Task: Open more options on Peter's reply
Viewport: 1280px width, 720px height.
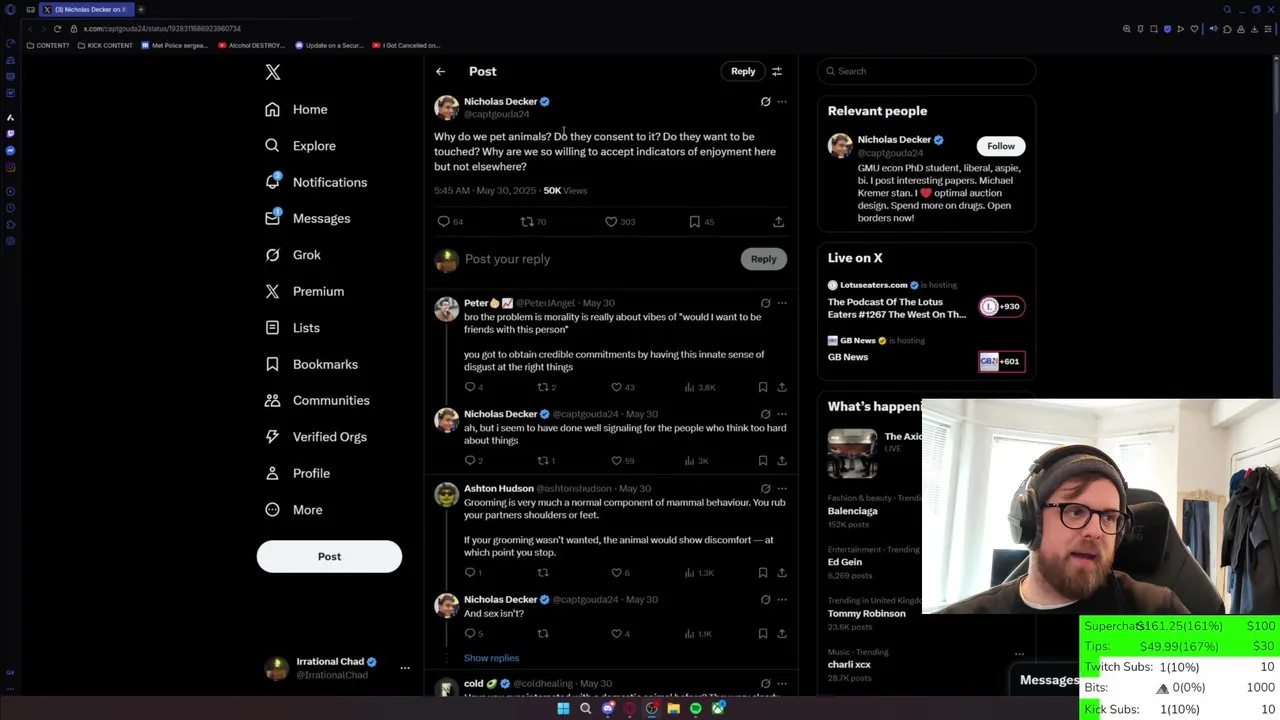Action: click(x=782, y=303)
